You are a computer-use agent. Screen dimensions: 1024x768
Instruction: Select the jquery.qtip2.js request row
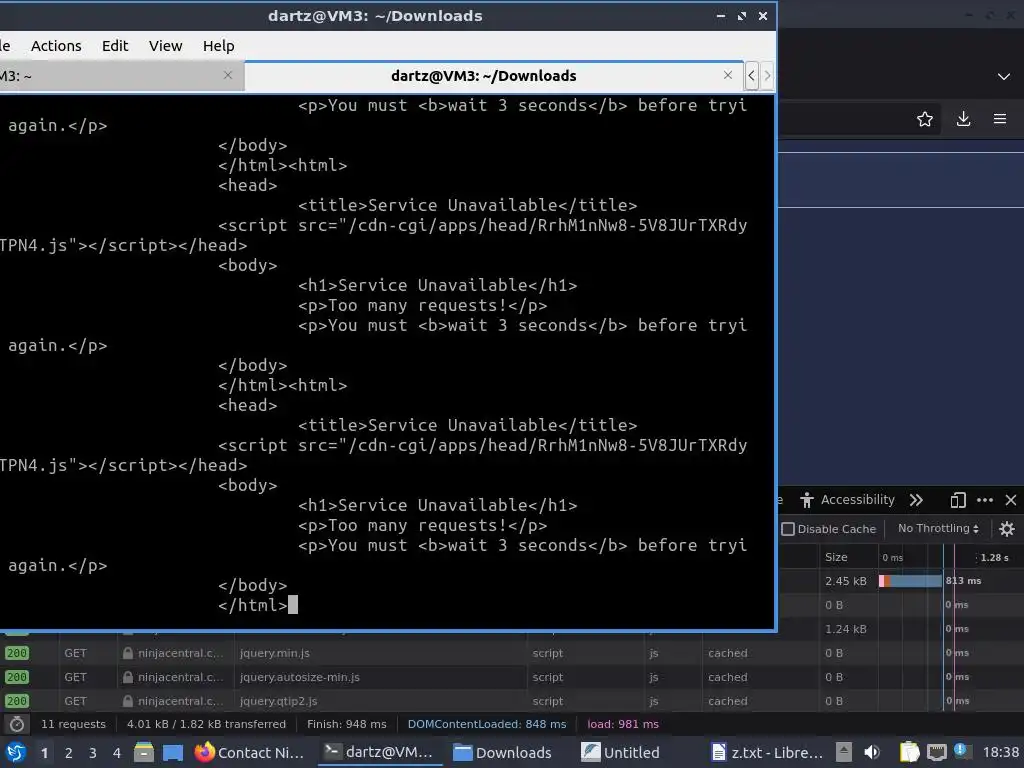coord(512,701)
